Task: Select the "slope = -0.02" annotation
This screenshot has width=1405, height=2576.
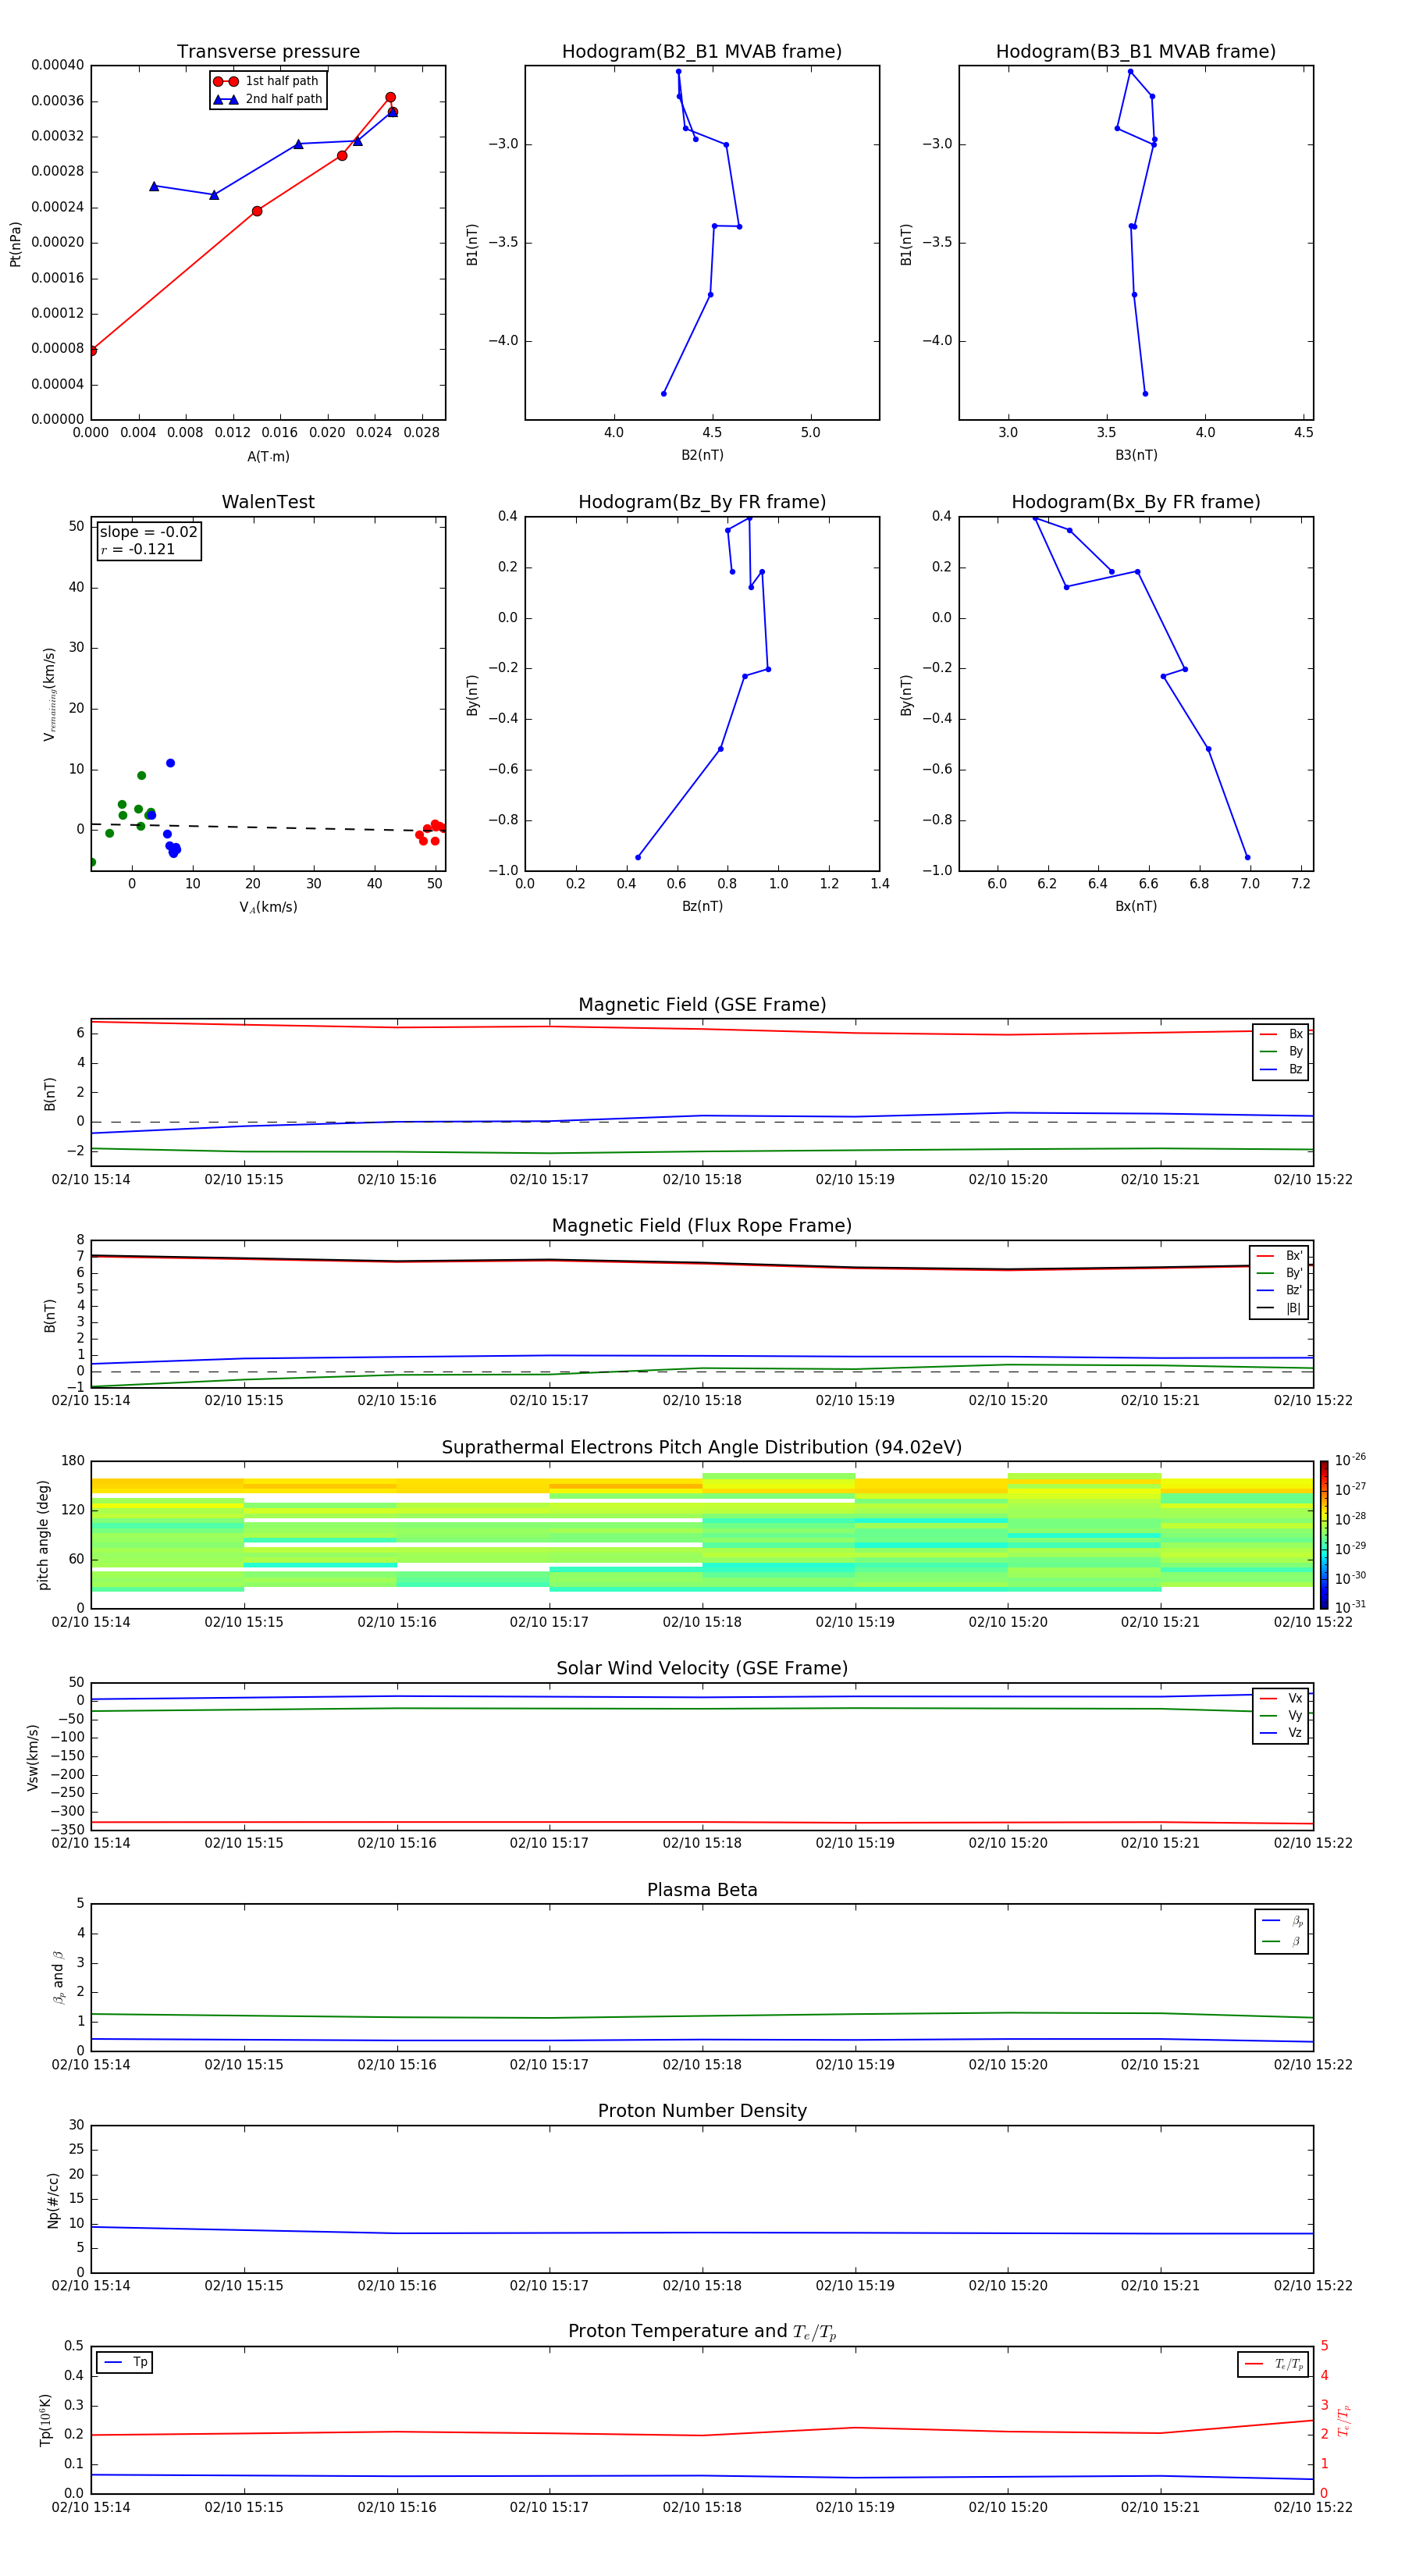Action: (148, 532)
